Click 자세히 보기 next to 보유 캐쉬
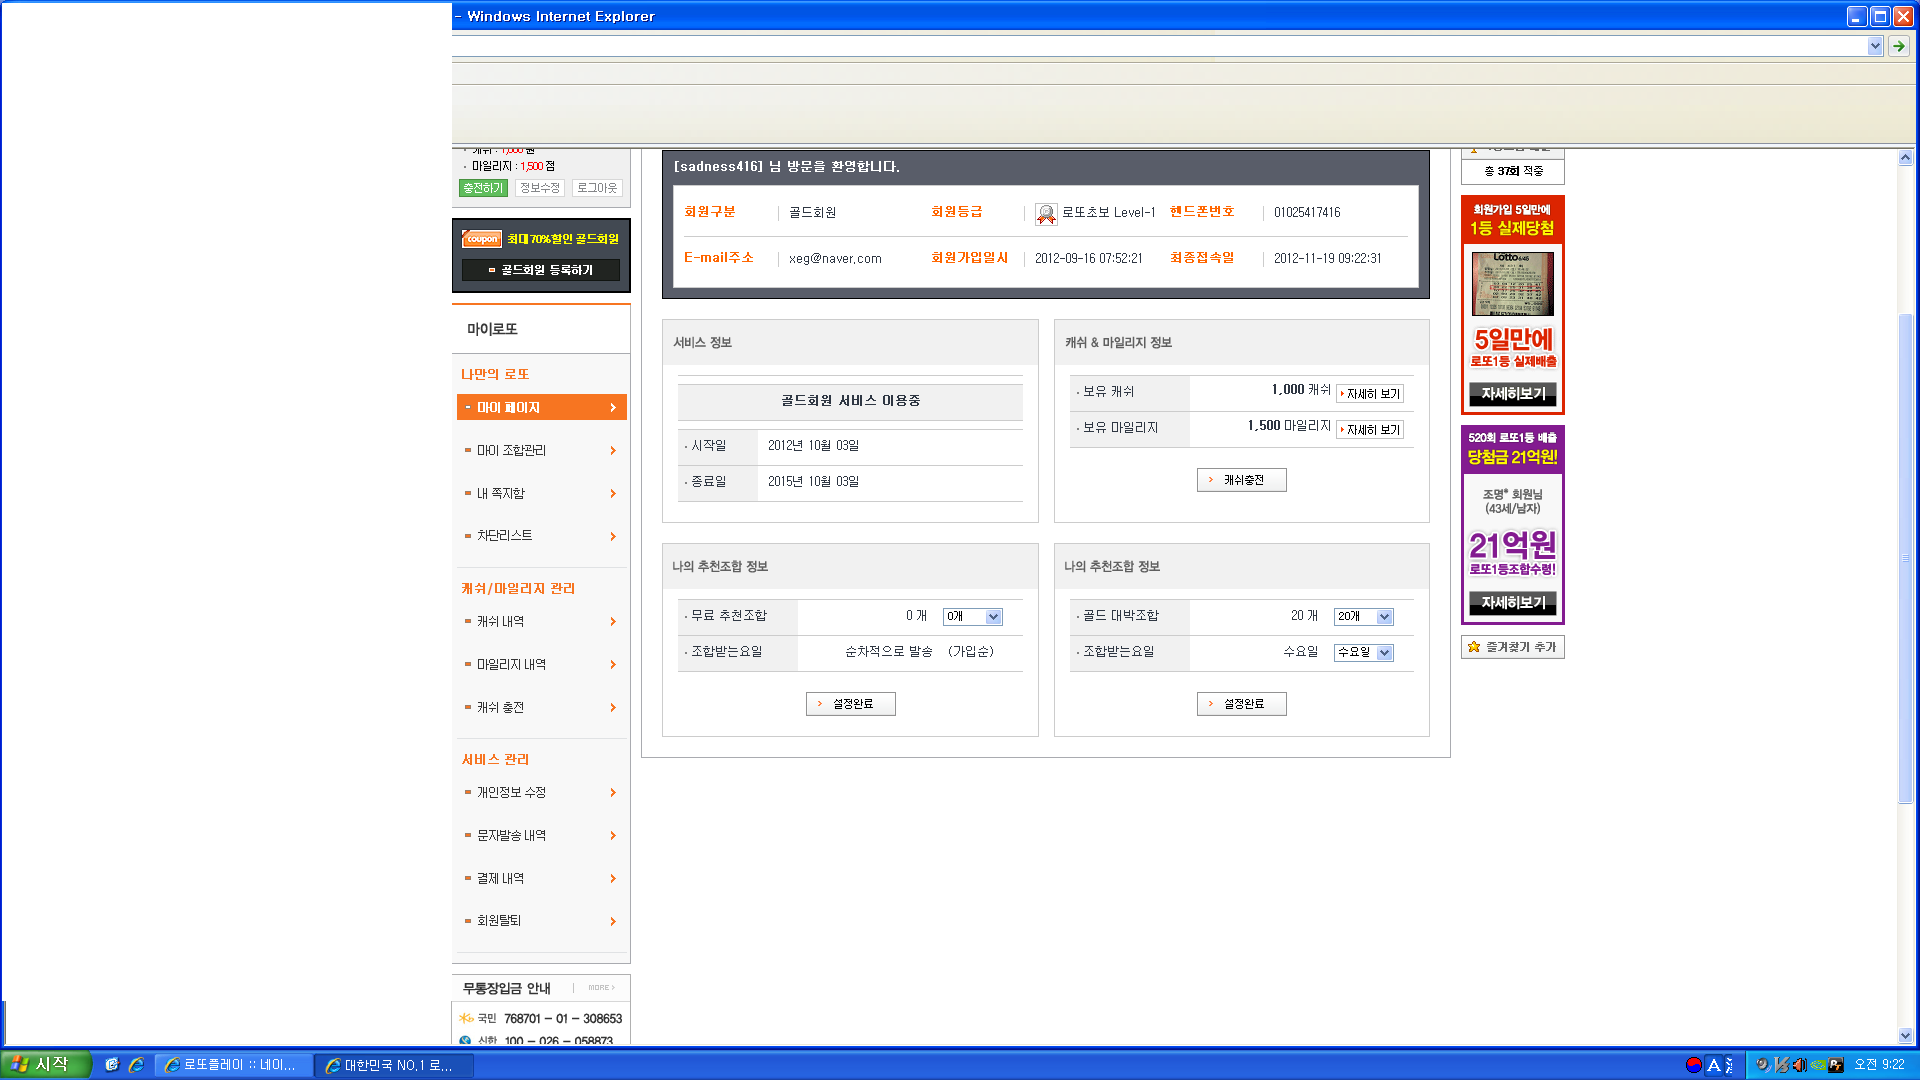 (x=1370, y=394)
